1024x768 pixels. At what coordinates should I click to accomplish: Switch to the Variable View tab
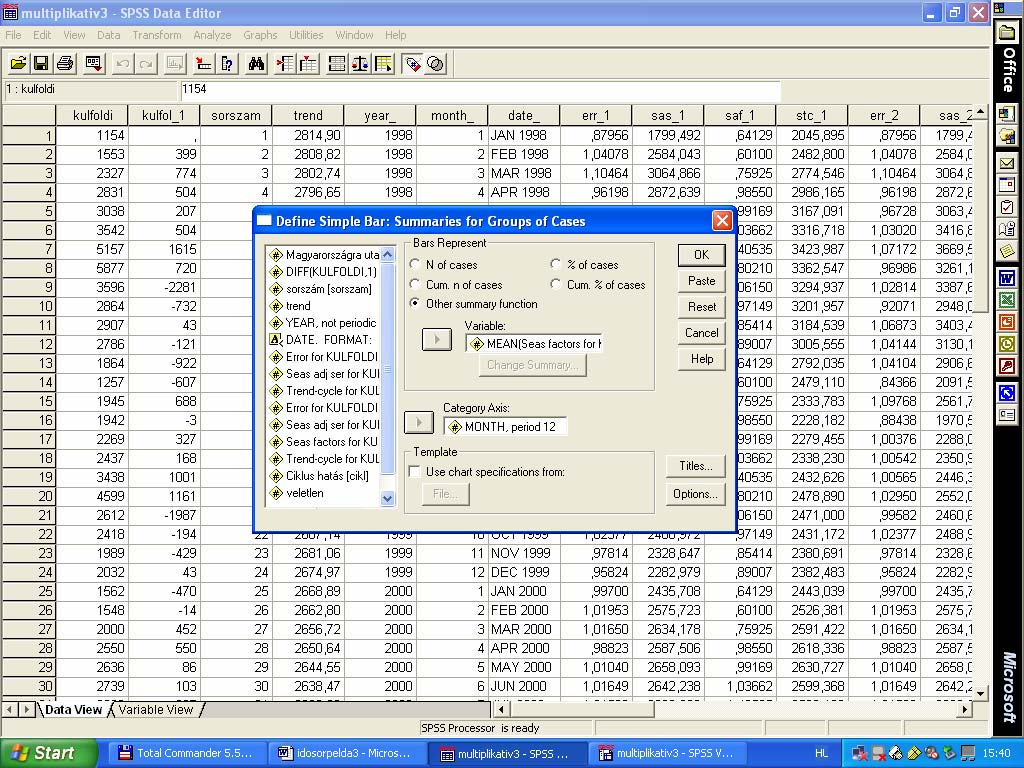pyautogui.click(x=156, y=709)
